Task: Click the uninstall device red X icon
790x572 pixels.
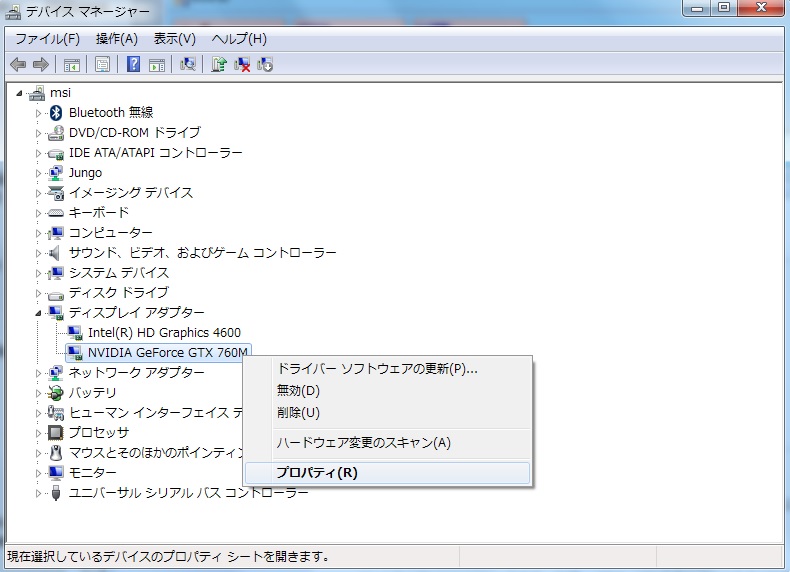Action: point(242,65)
